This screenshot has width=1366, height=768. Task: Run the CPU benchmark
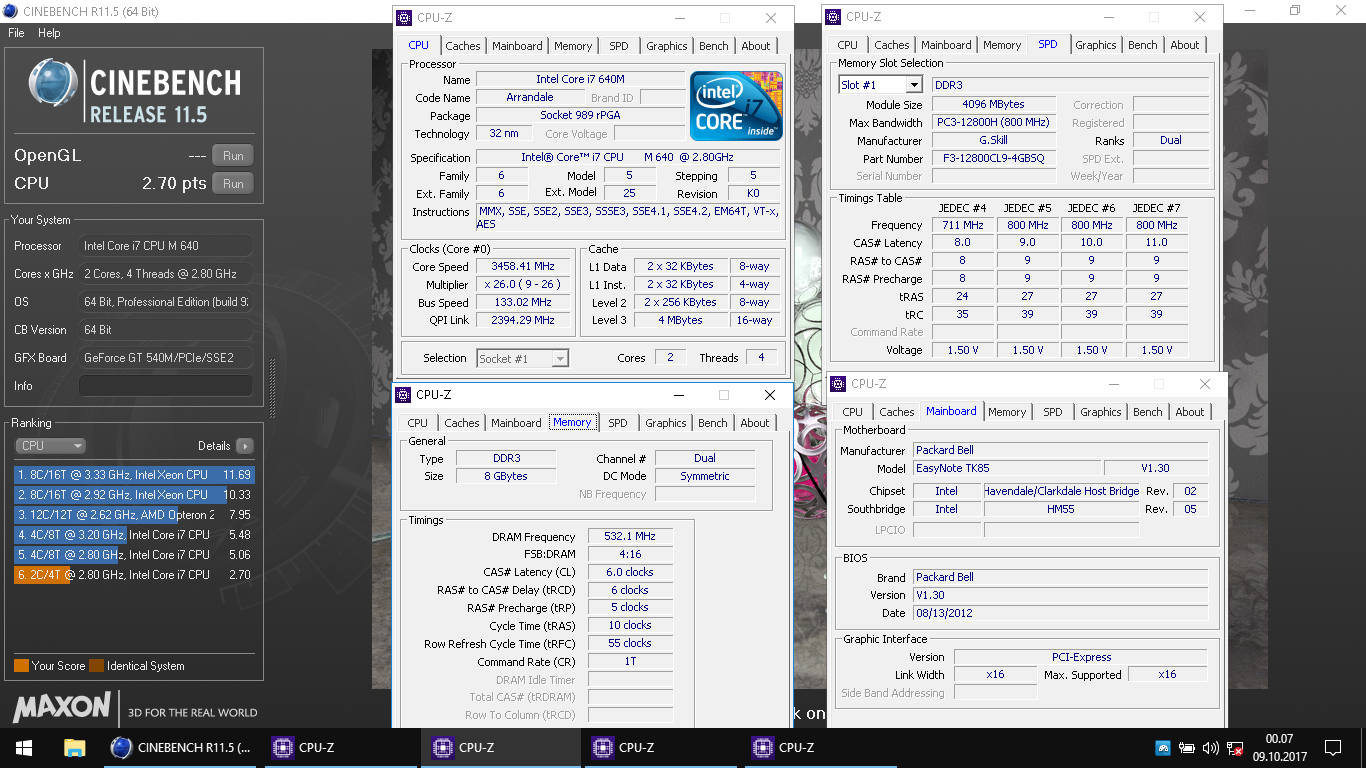pyautogui.click(x=233, y=184)
